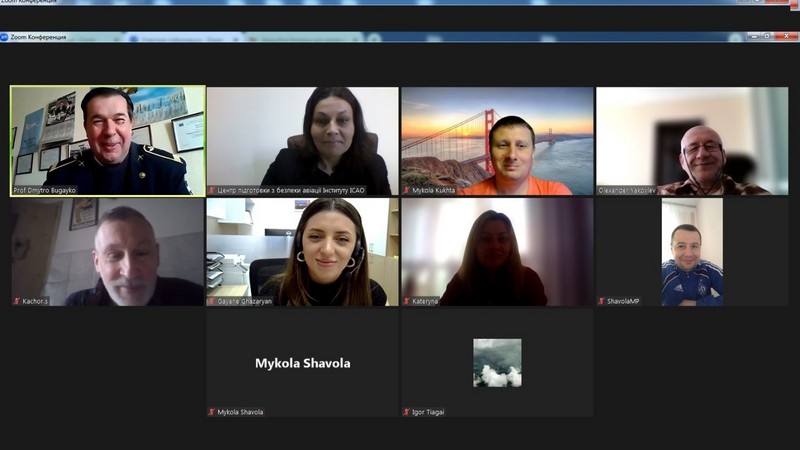Click muted mic icon for ShavolaMP
800x450 pixels.
[602, 301]
